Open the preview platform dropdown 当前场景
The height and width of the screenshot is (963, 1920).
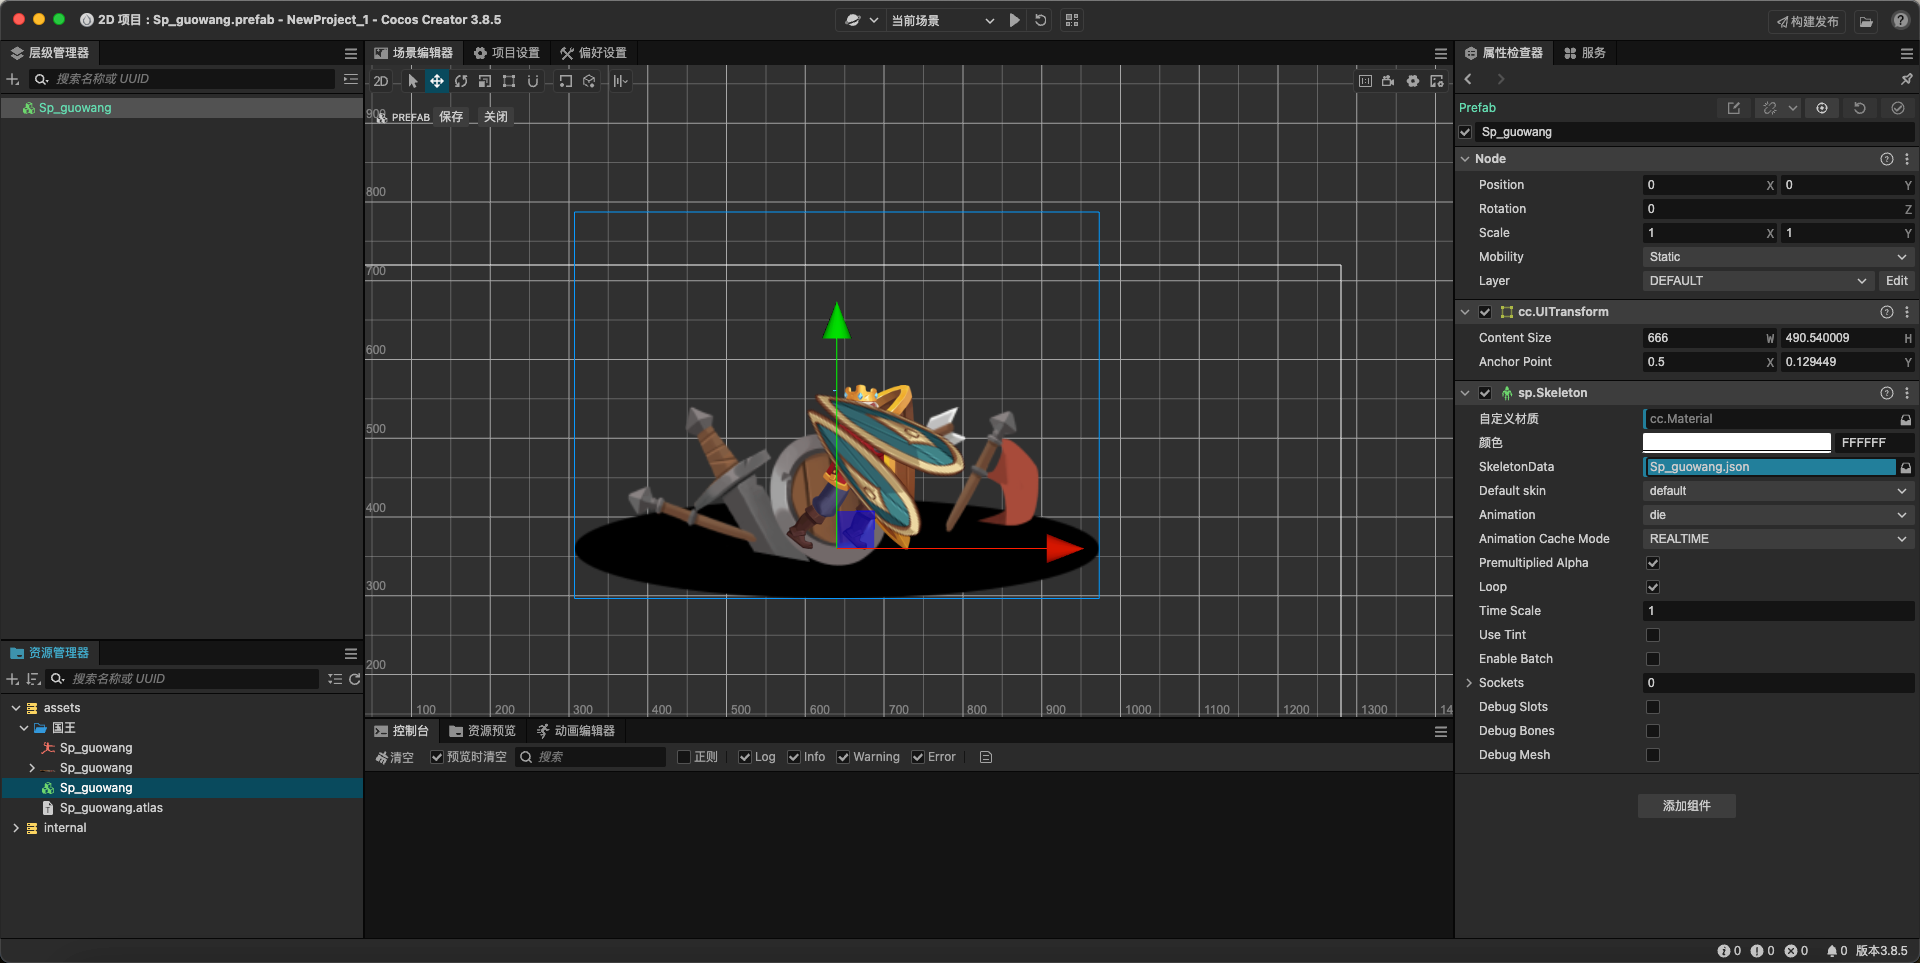click(942, 20)
